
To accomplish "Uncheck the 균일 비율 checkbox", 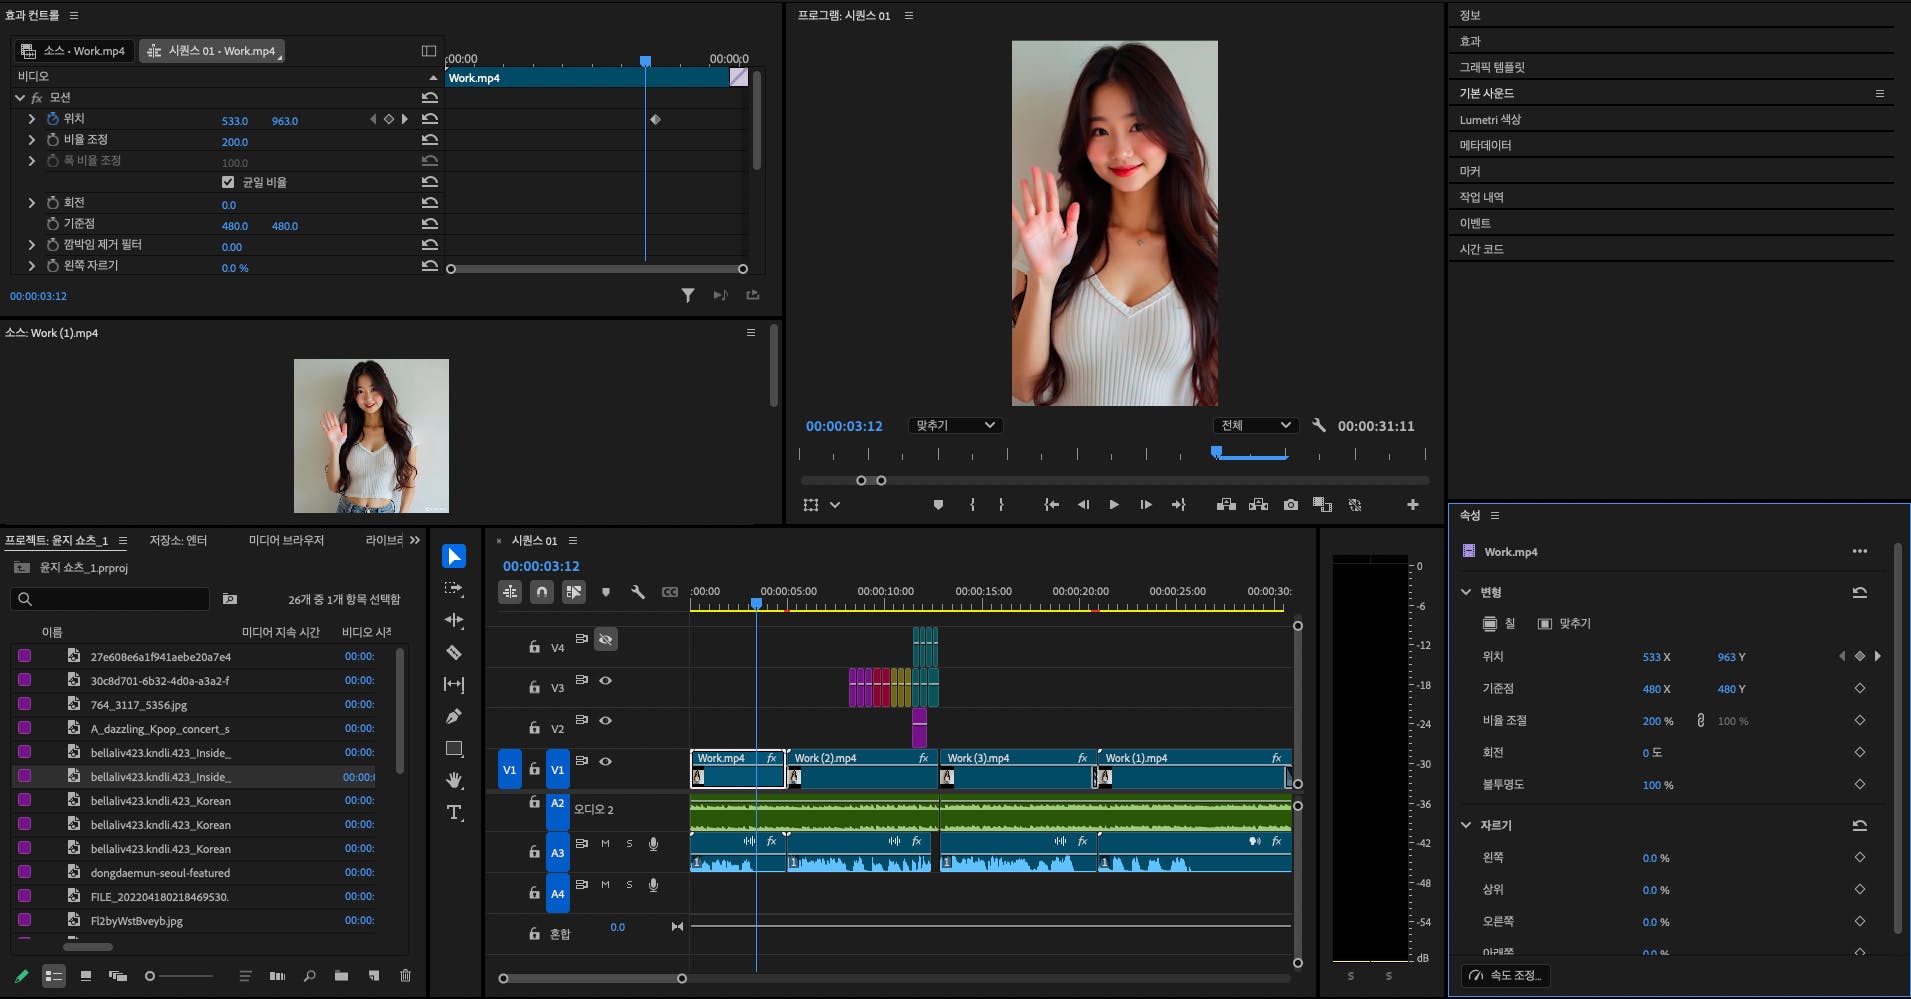I will (228, 182).
